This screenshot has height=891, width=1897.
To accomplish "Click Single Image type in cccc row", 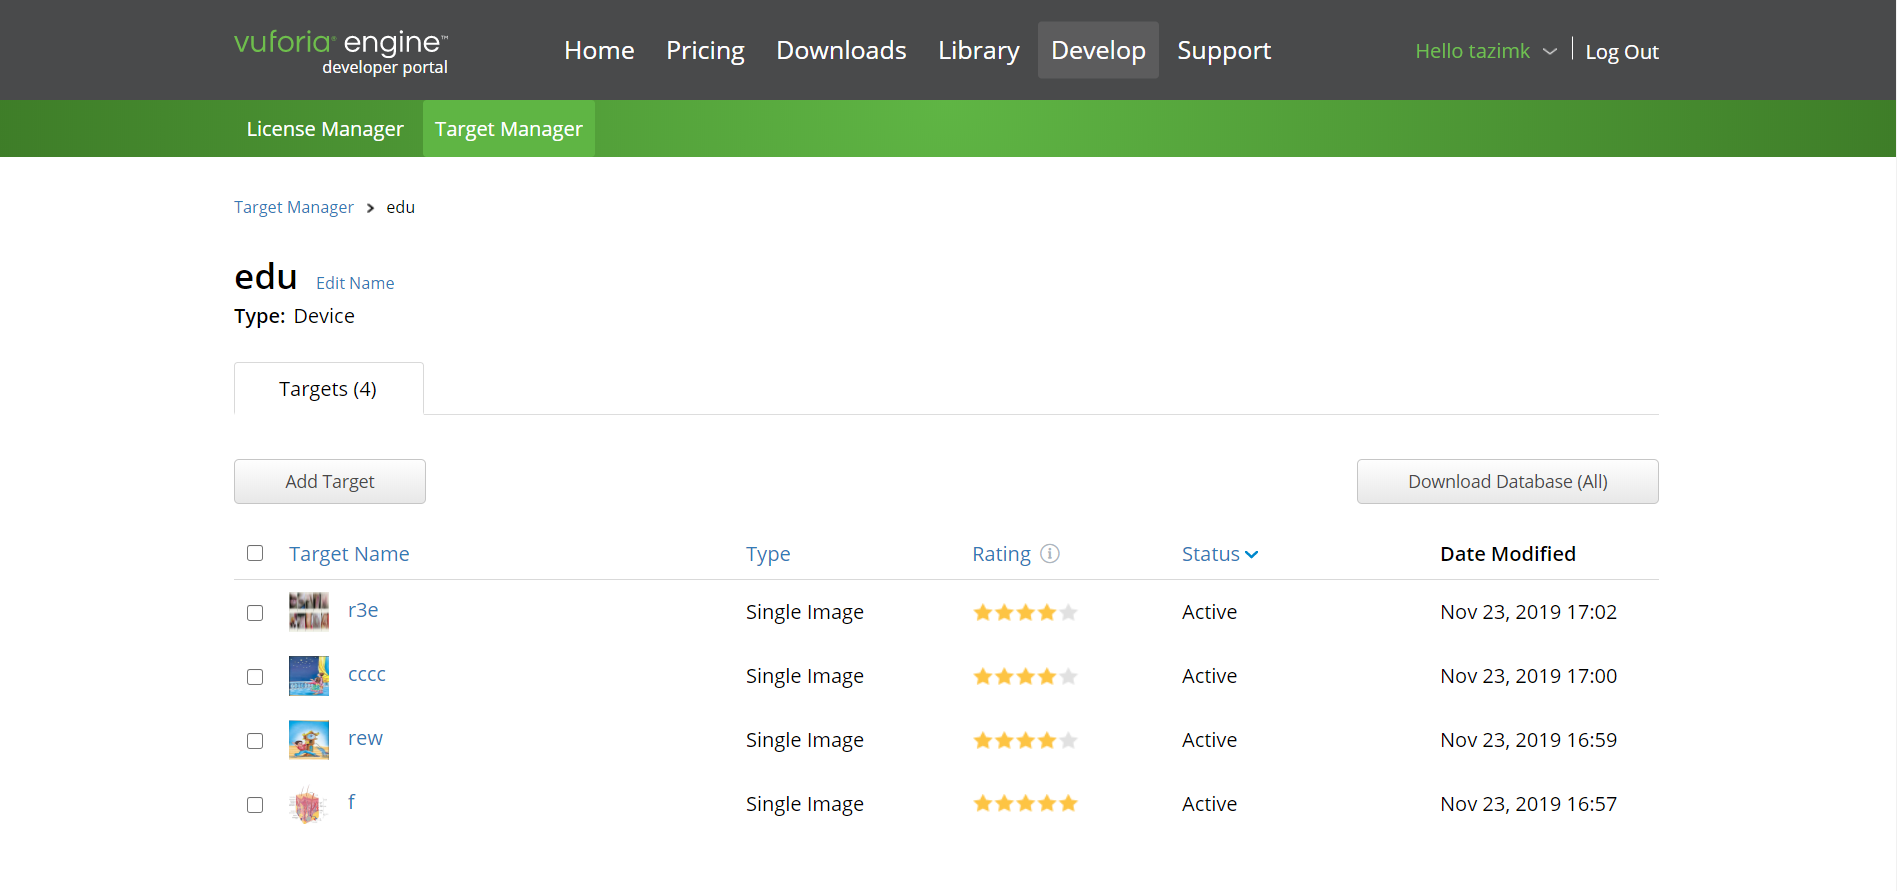I will coord(805,676).
